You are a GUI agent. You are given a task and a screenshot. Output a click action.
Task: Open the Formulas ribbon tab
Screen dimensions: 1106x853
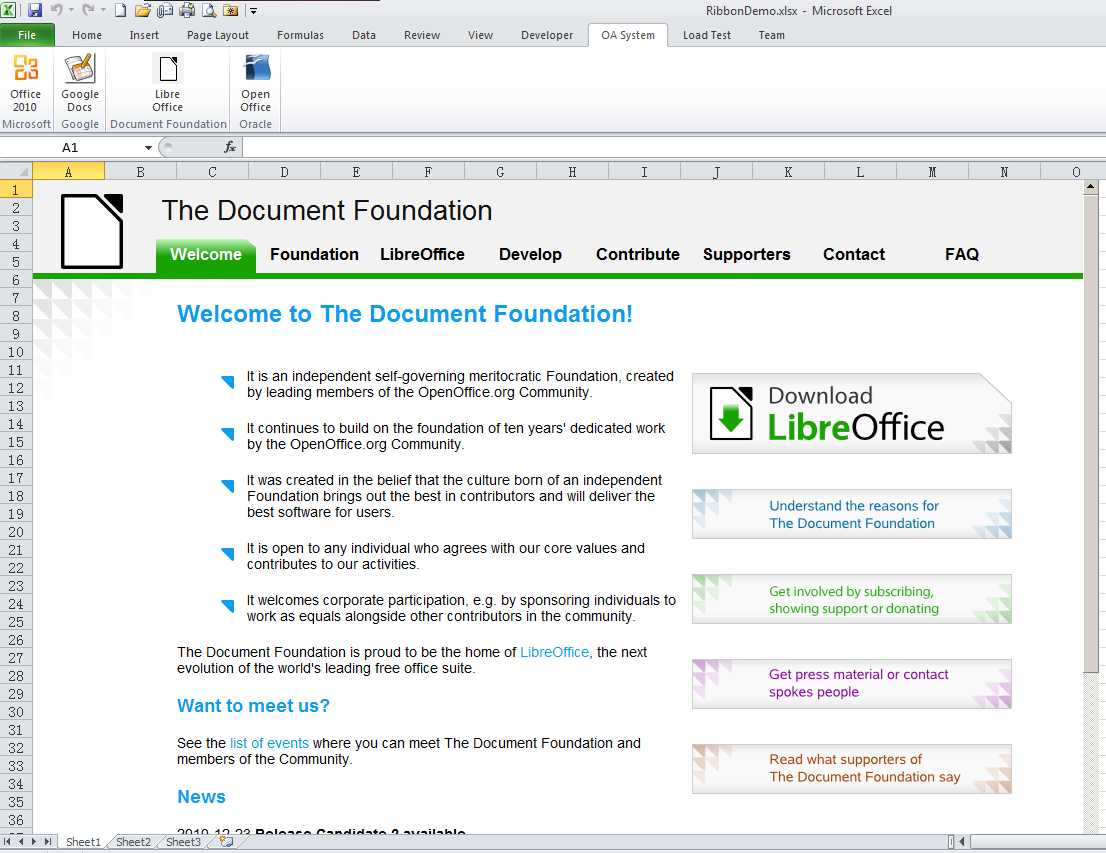(300, 35)
